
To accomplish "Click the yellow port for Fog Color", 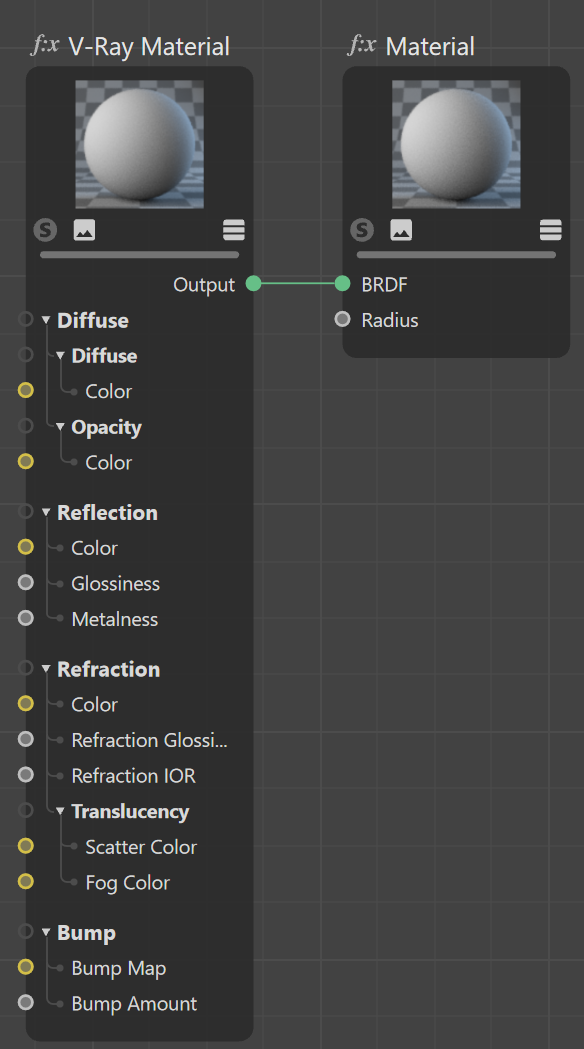I will click(x=25, y=882).
